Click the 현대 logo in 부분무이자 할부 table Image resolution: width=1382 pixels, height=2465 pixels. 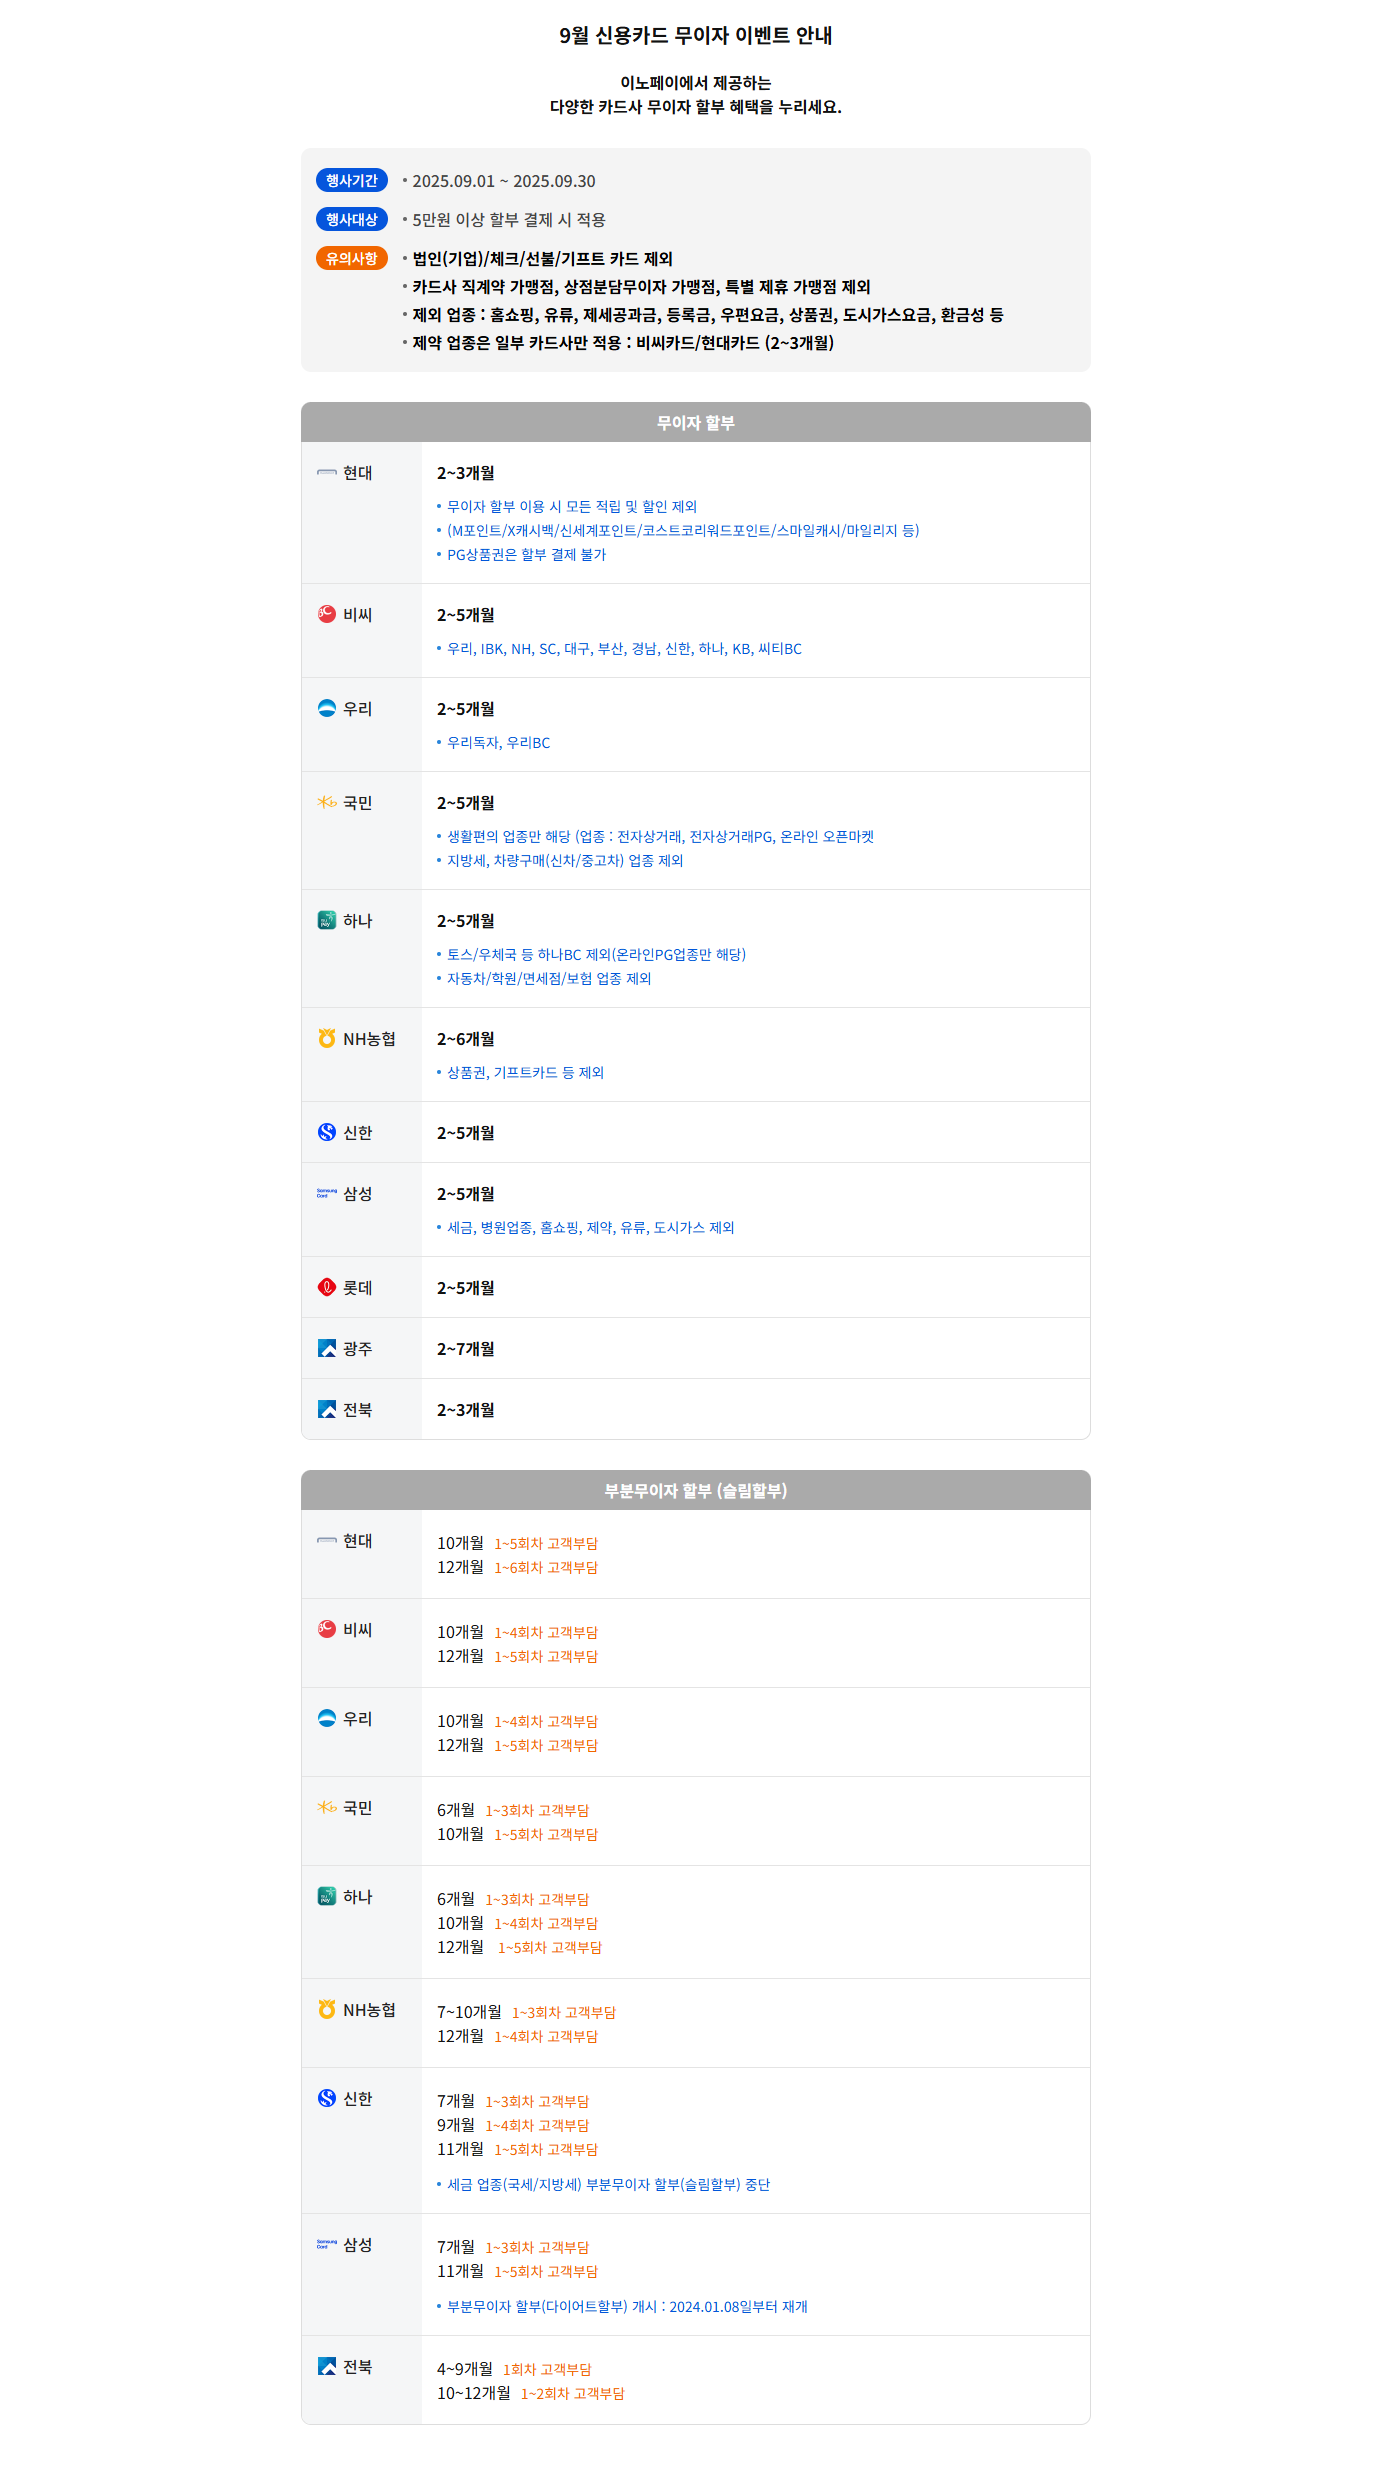pos(327,1541)
